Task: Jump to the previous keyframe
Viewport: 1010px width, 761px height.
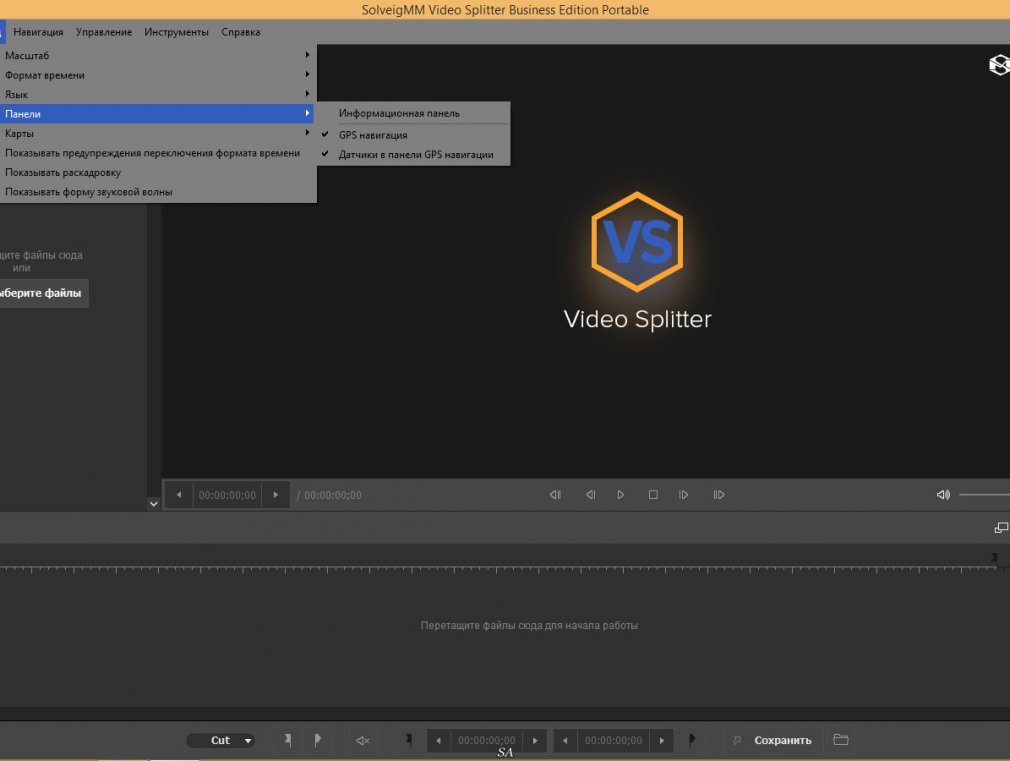Action: coord(555,495)
